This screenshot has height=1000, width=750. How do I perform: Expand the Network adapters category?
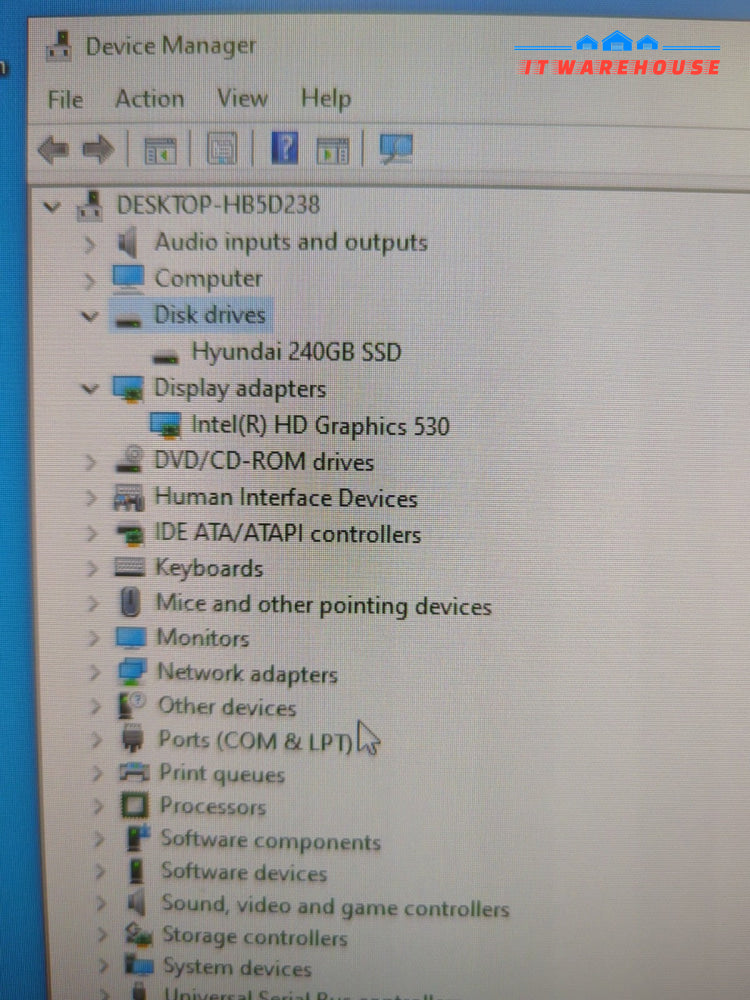click(x=95, y=672)
